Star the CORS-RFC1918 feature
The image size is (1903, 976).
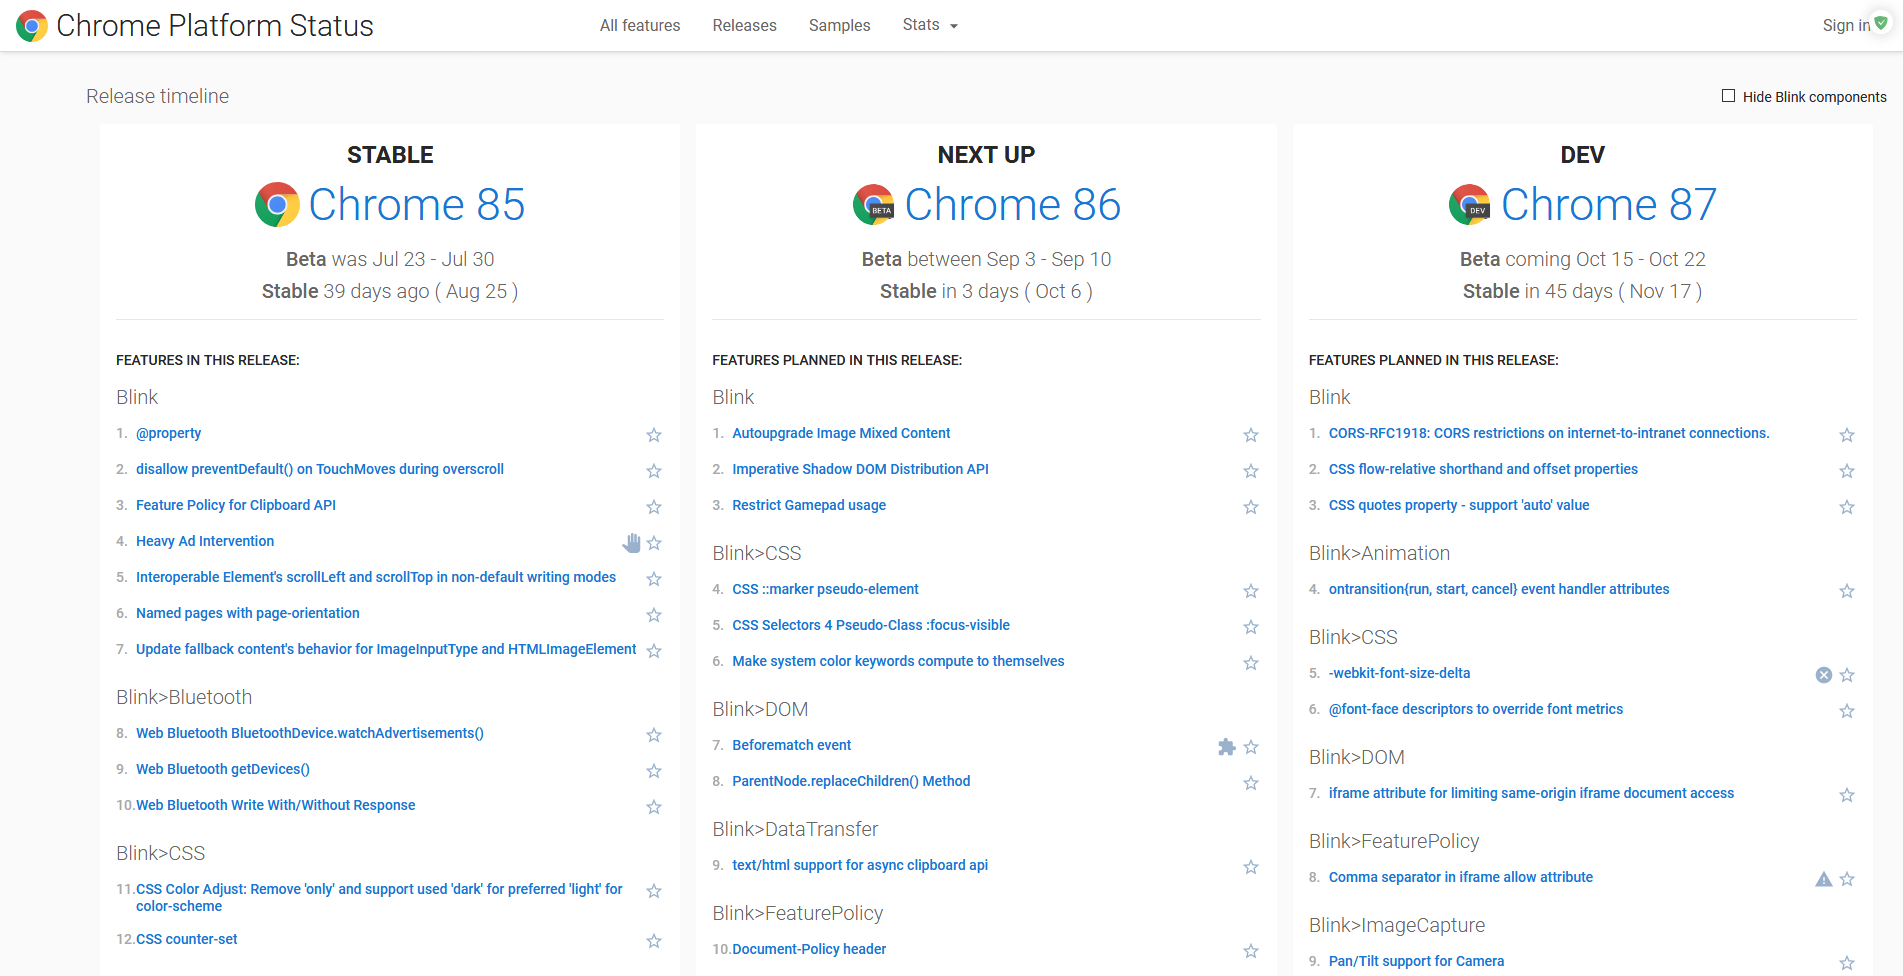pos(1847,435)
